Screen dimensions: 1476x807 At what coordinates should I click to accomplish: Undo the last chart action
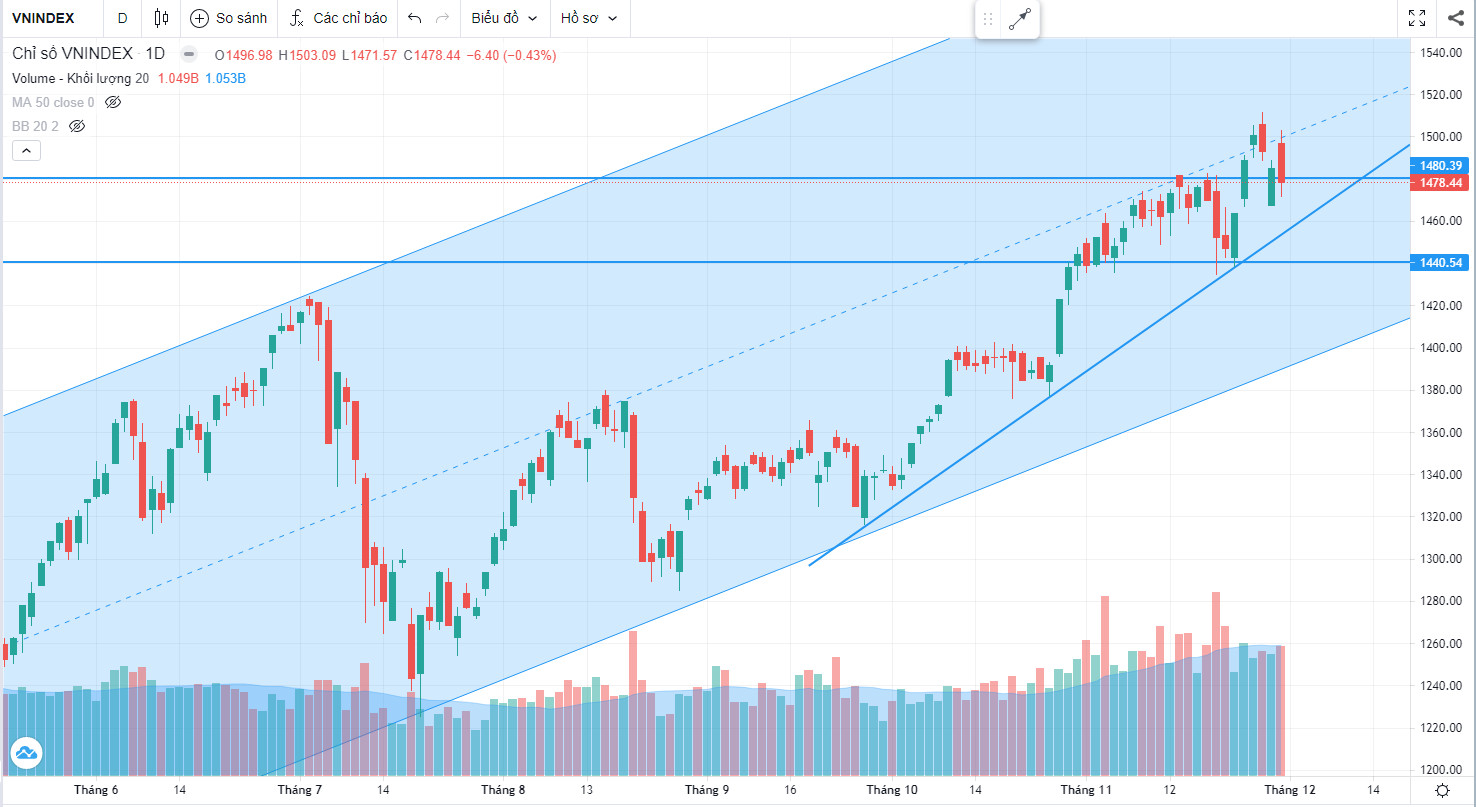pos(415,18)
